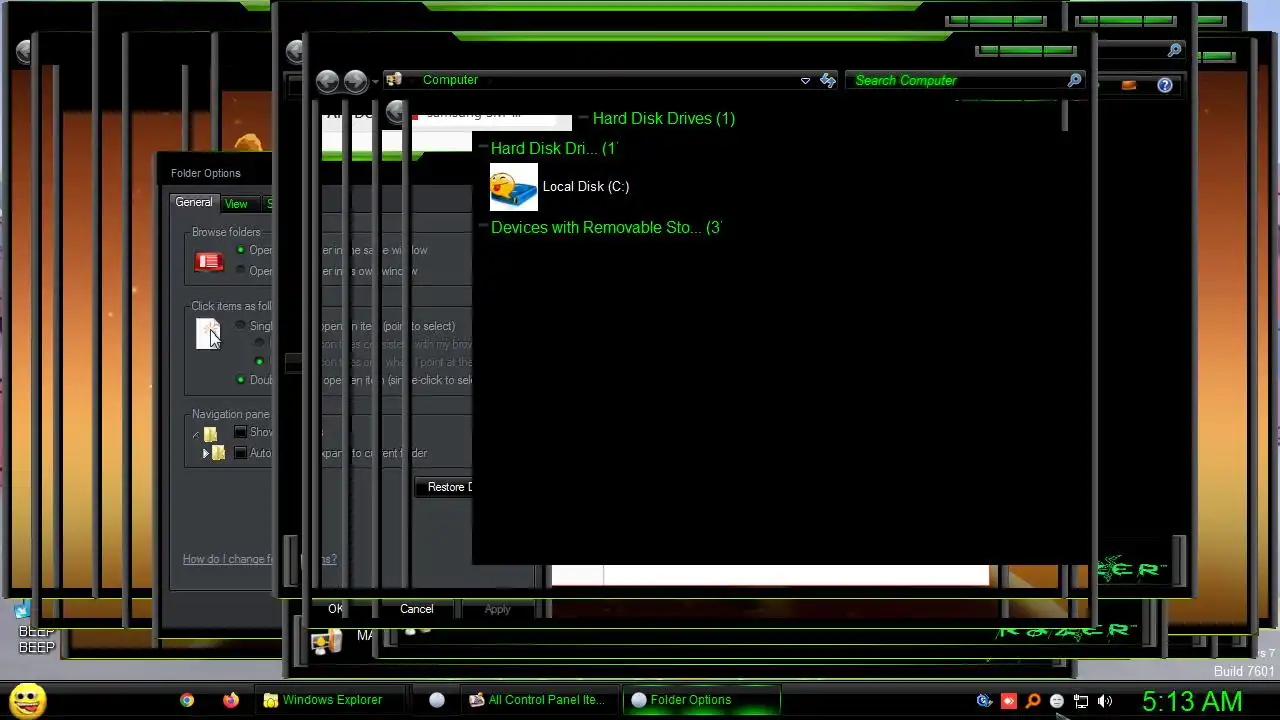Click the Click items as follows page icon

click(208, 334)
